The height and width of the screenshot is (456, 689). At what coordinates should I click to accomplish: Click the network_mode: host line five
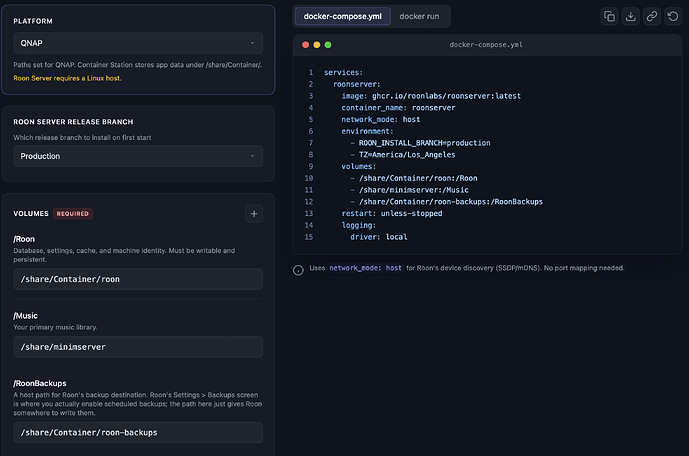pos(381,119)
